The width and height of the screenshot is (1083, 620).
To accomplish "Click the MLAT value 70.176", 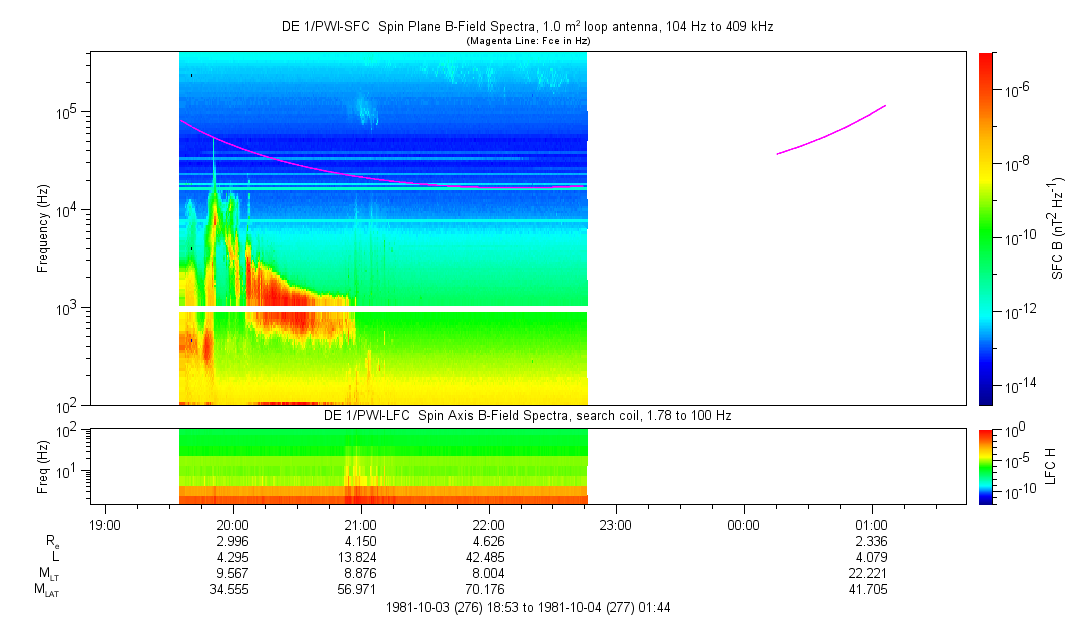I will (x=488, y=590).
